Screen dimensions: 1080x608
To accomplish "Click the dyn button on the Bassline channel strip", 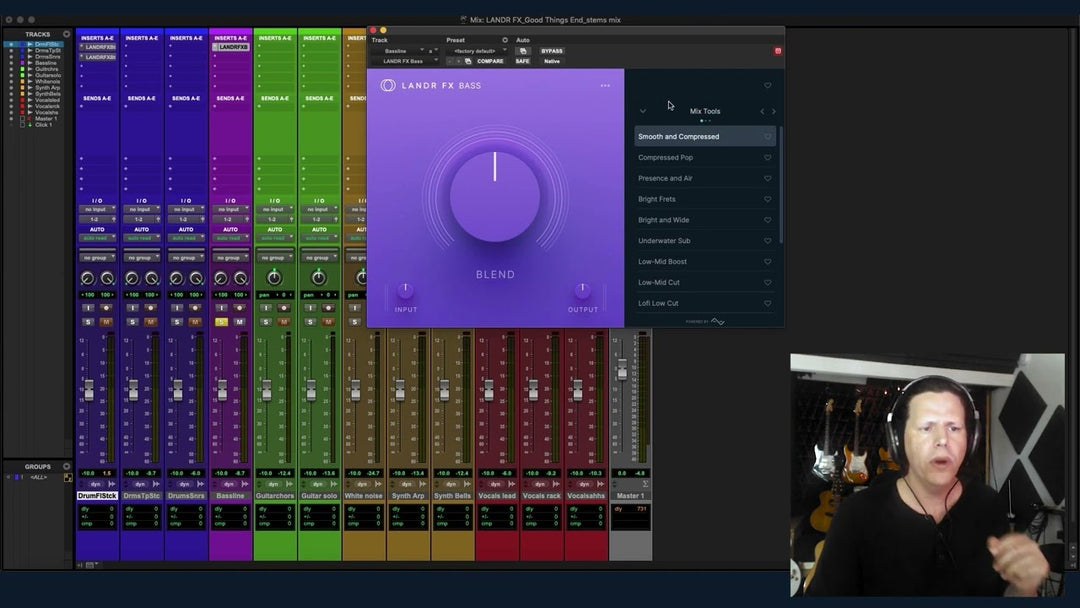I will [228, 484].
